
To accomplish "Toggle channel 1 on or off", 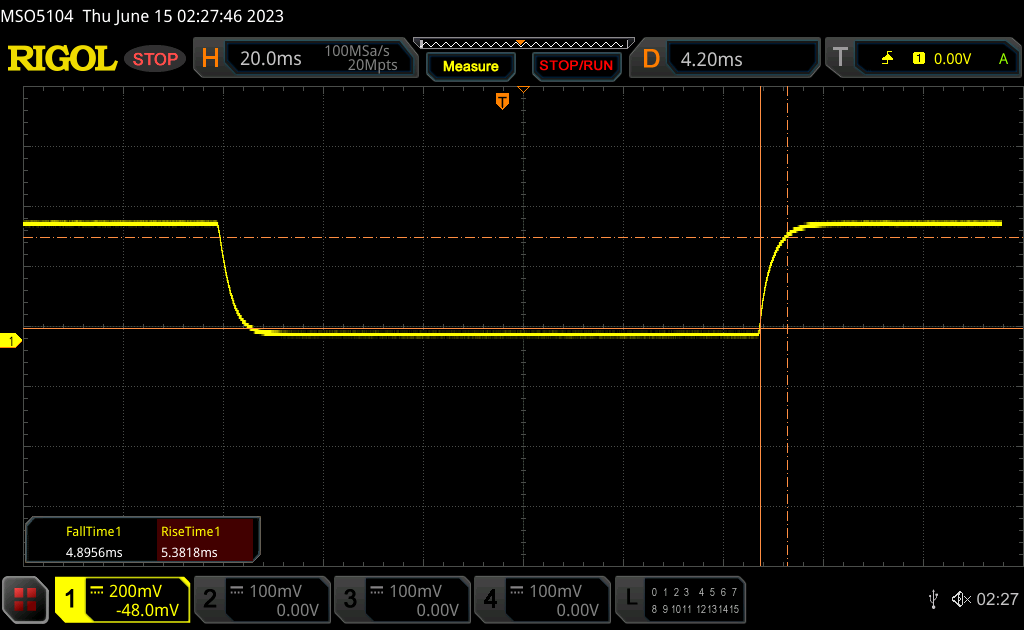I will tap(70, 599).
